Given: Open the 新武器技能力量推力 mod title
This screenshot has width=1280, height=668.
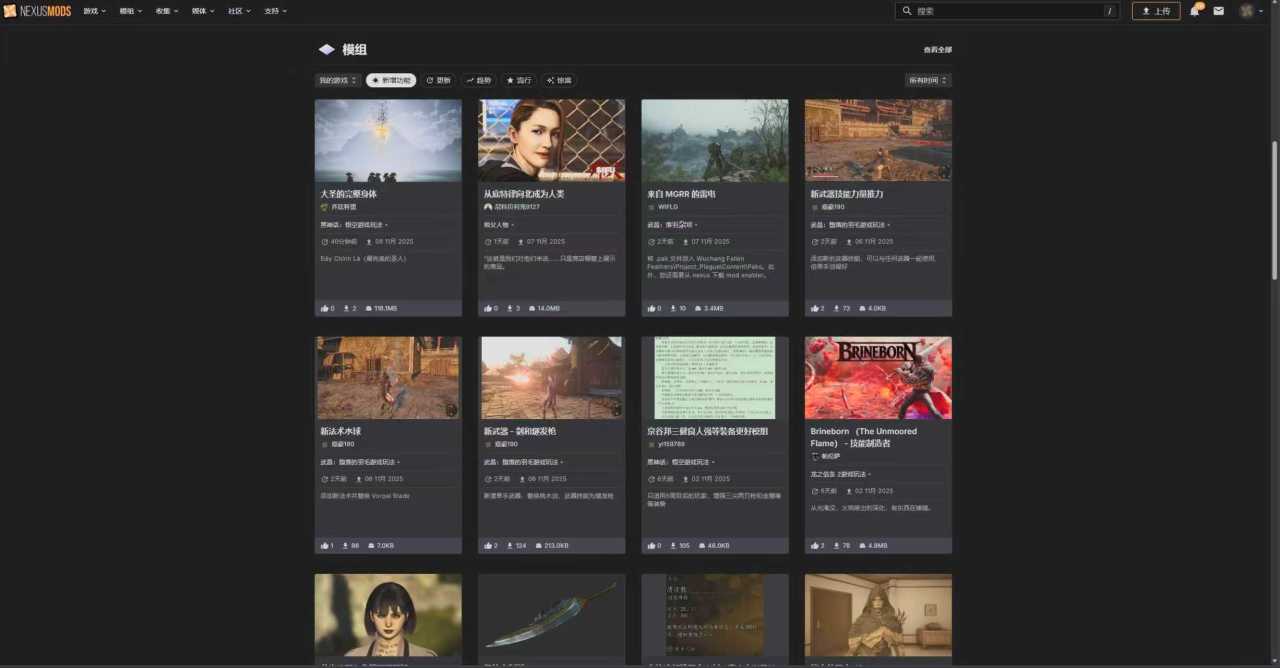Looking at the screenshot, I should [x=847, y=194].
